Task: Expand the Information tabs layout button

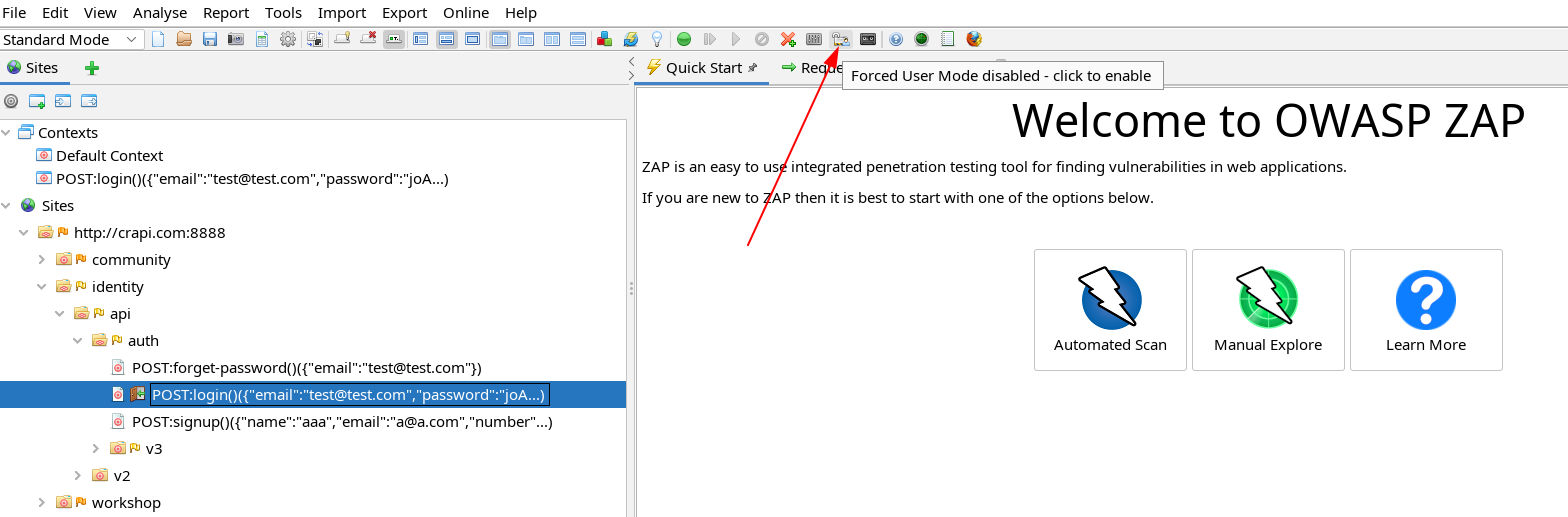Action: pyautogui.click(x=446, y=39)
